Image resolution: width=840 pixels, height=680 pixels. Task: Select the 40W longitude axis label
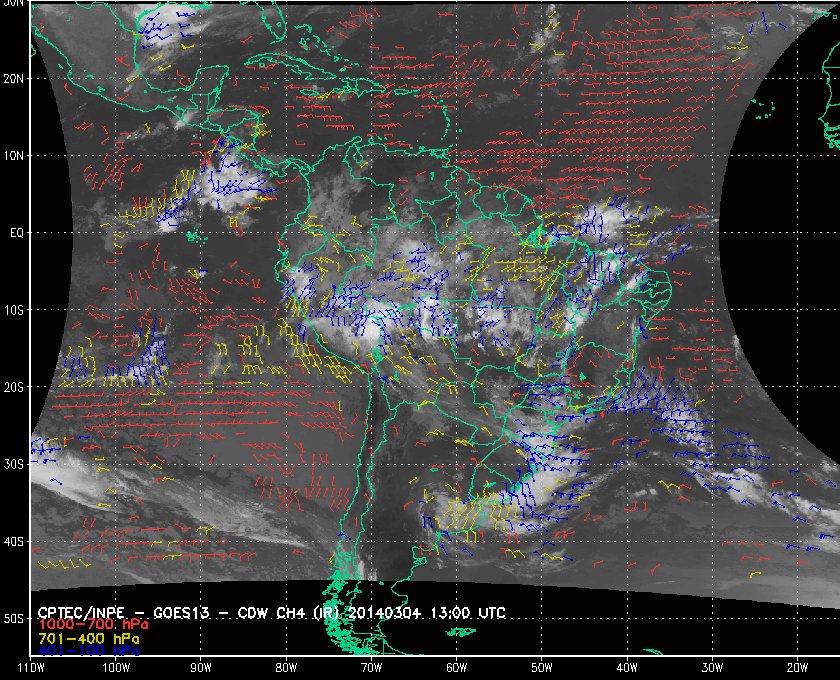point(626,667)
